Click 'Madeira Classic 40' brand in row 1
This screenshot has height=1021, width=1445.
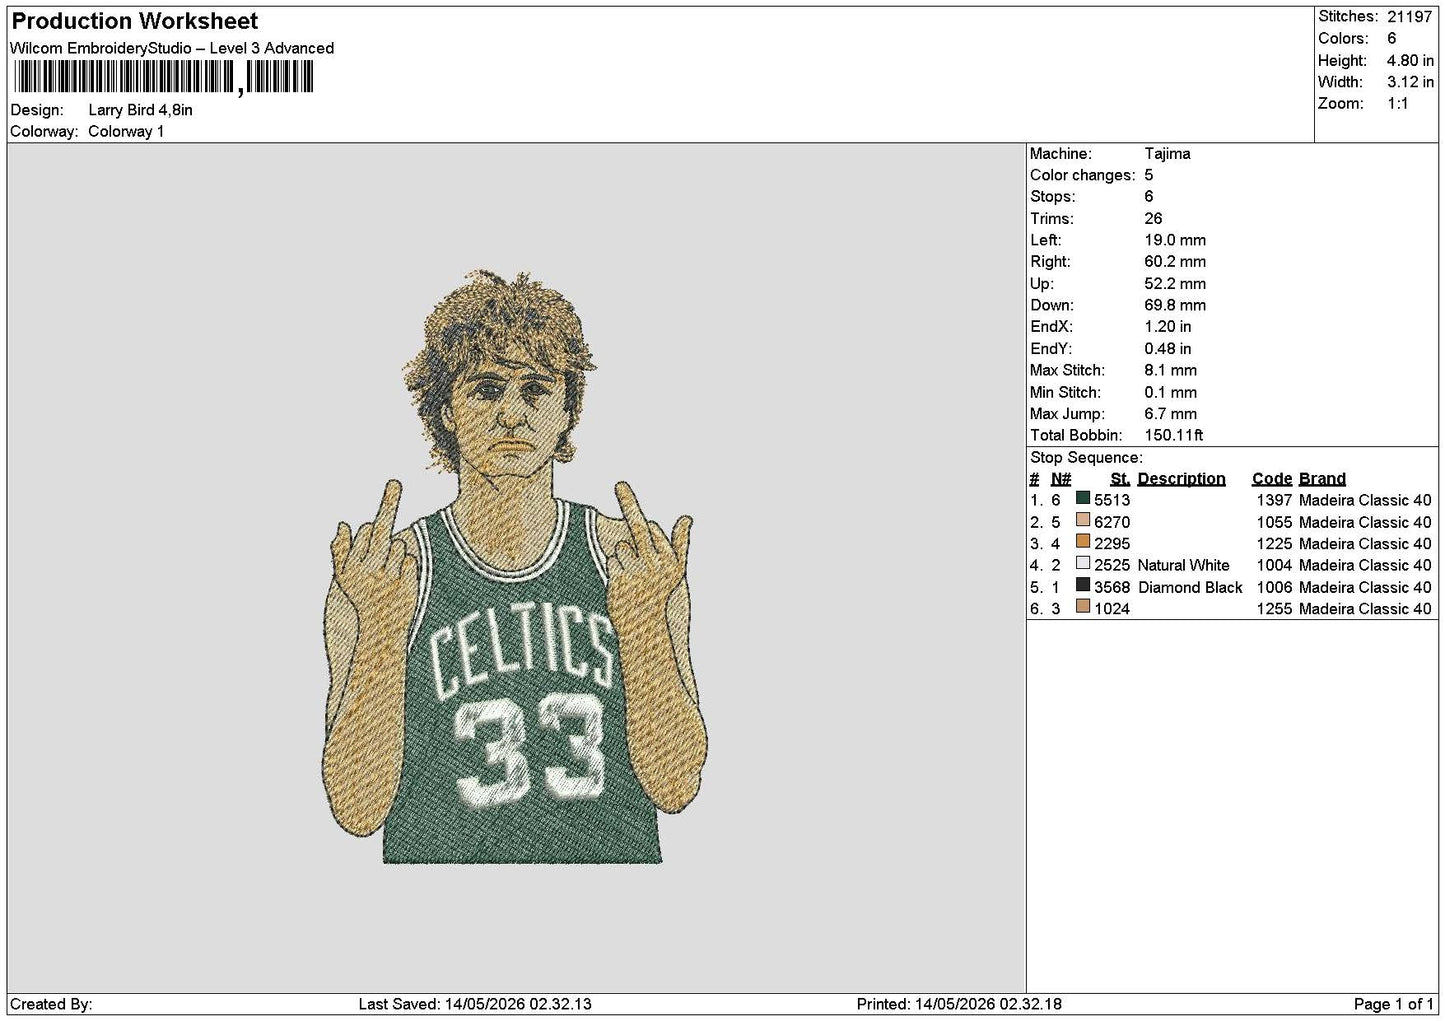pos(1365,500)
